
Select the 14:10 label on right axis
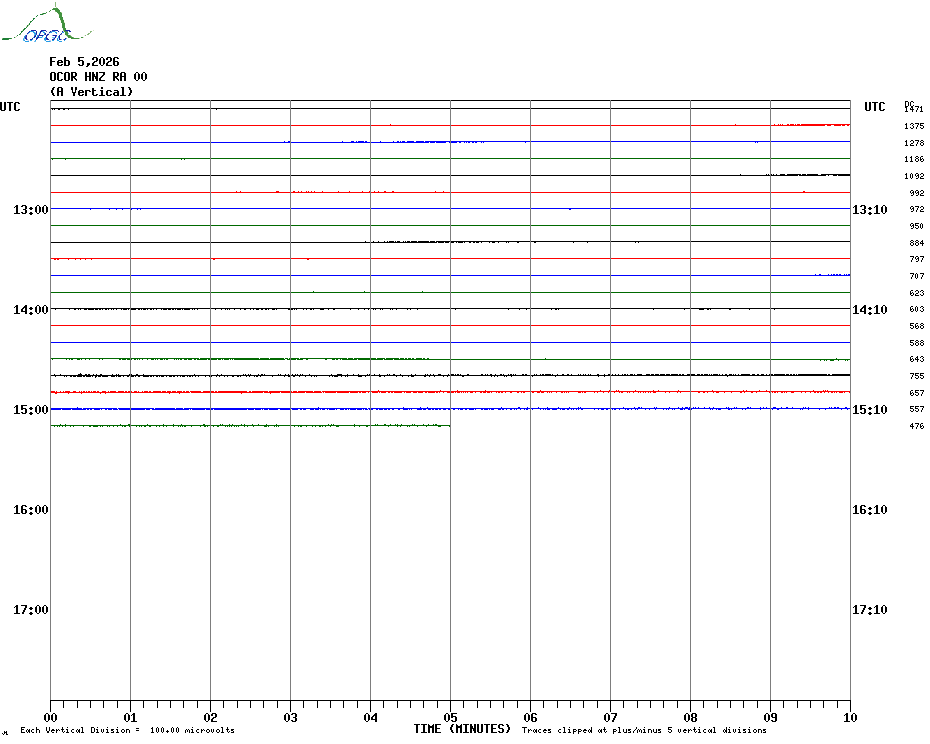click(x=869, y=310)
